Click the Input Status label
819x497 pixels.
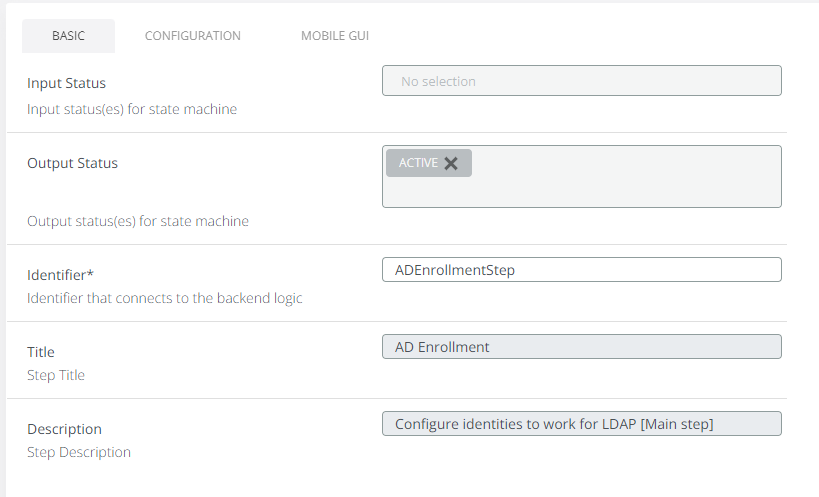[66, 83]
